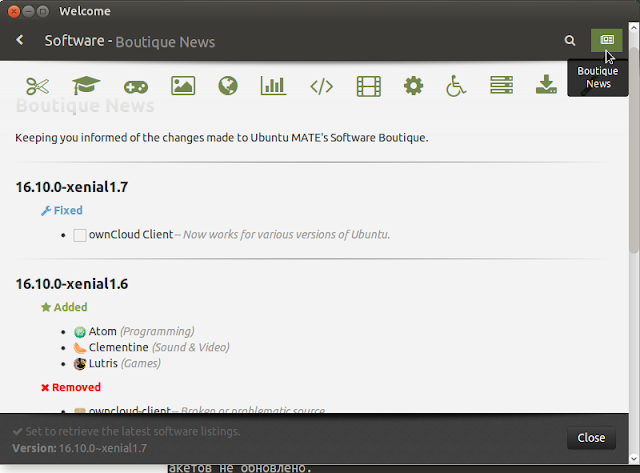Click the 16.10.0-xenial1.7 heading

click(72, 187)
